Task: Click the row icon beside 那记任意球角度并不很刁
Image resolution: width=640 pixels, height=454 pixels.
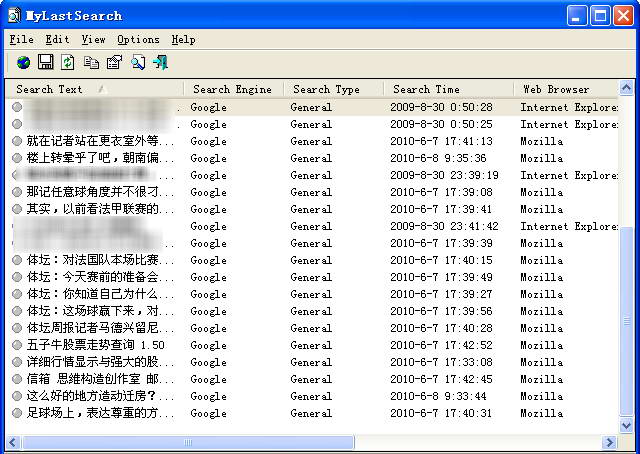Action: (x=17, y=192)
